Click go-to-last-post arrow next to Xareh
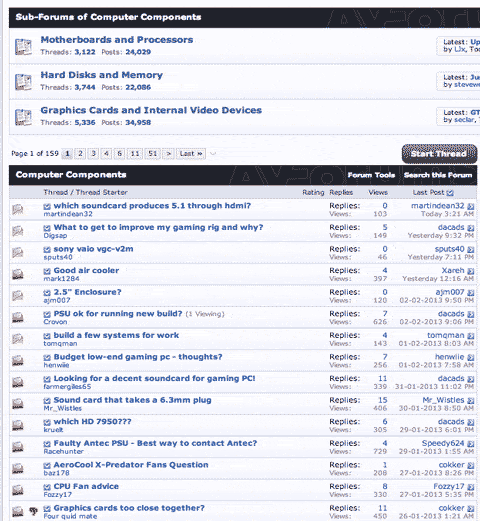 470,271
